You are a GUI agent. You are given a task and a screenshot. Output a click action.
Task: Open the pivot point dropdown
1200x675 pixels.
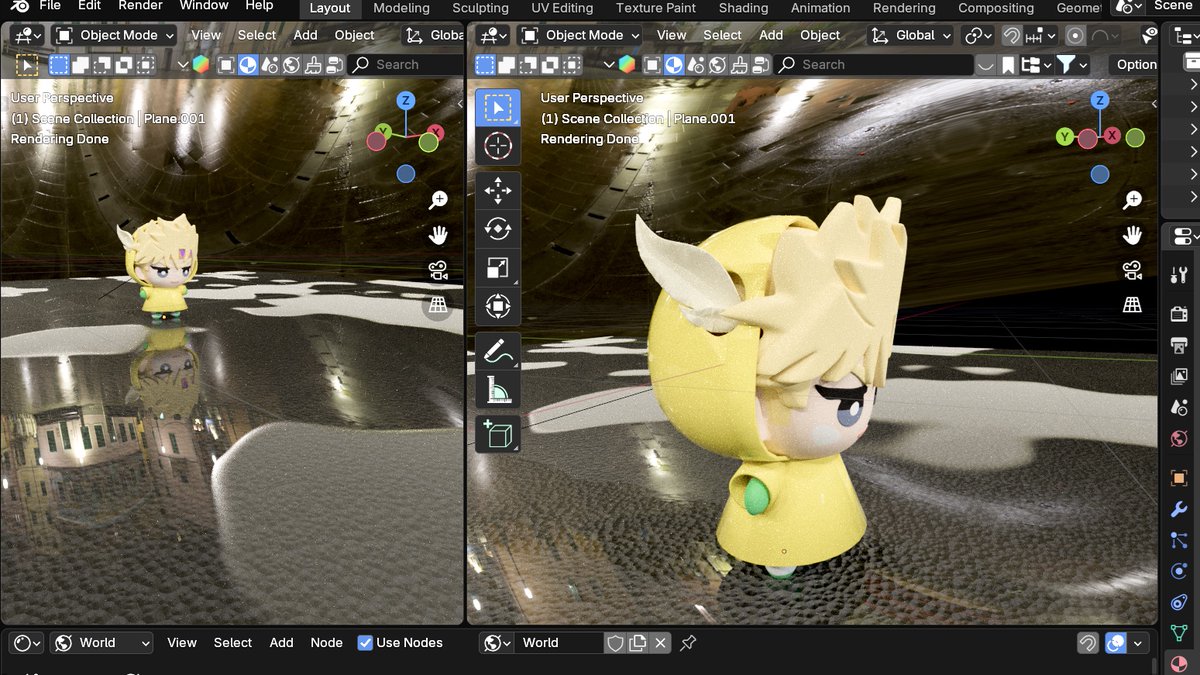point(978,36)
